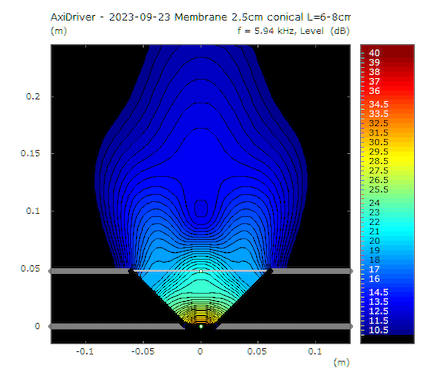Click the 20 dB legend value
The height and width of the screenshot is (371, 425).
pos(374,241)
